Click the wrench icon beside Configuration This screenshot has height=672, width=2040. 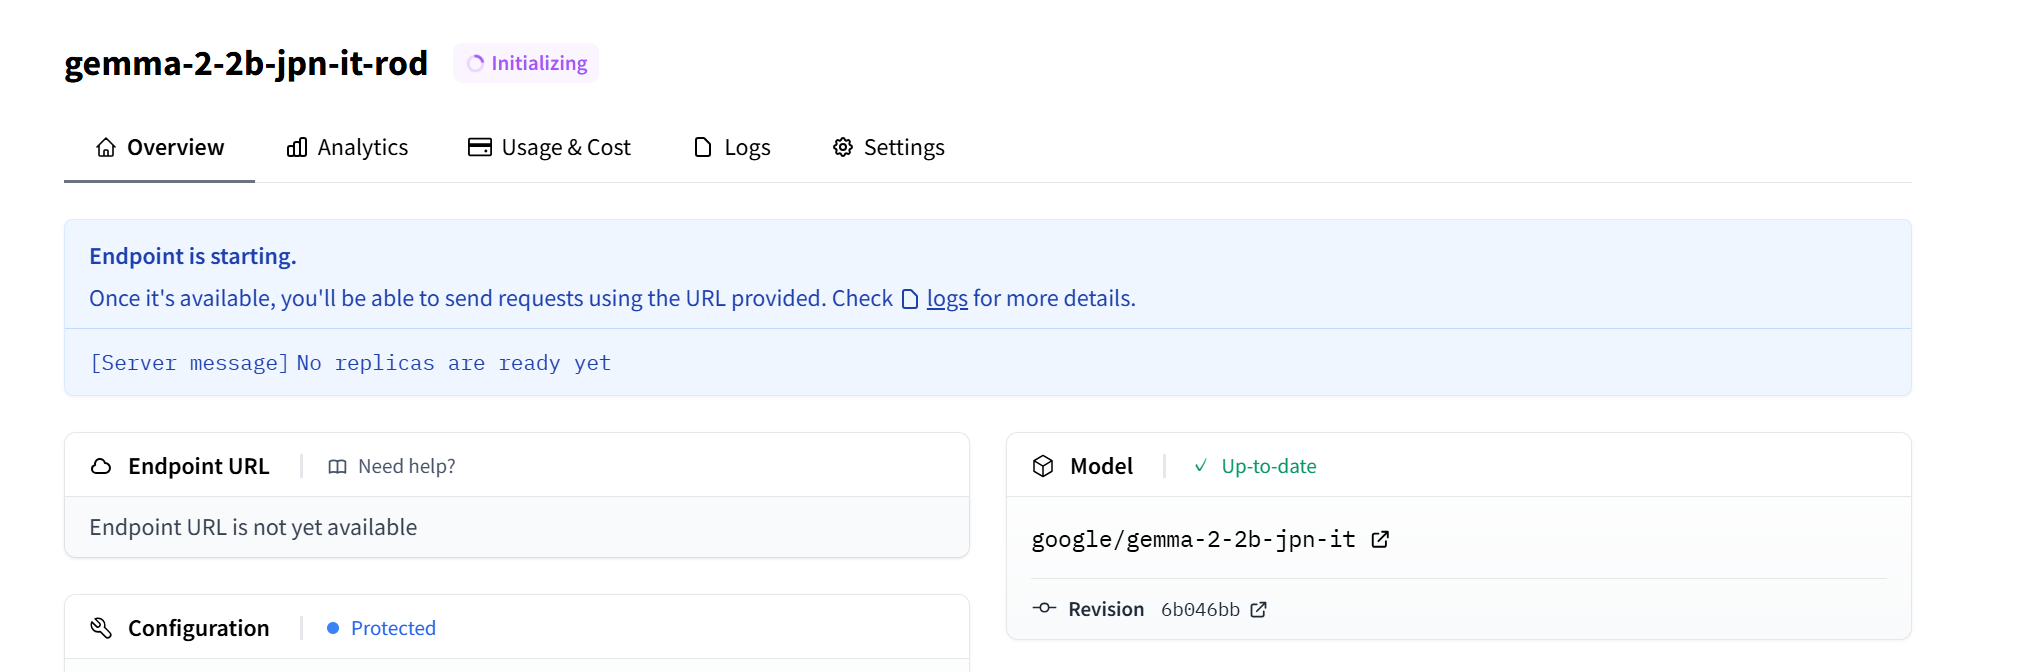[x=101, y=628]
